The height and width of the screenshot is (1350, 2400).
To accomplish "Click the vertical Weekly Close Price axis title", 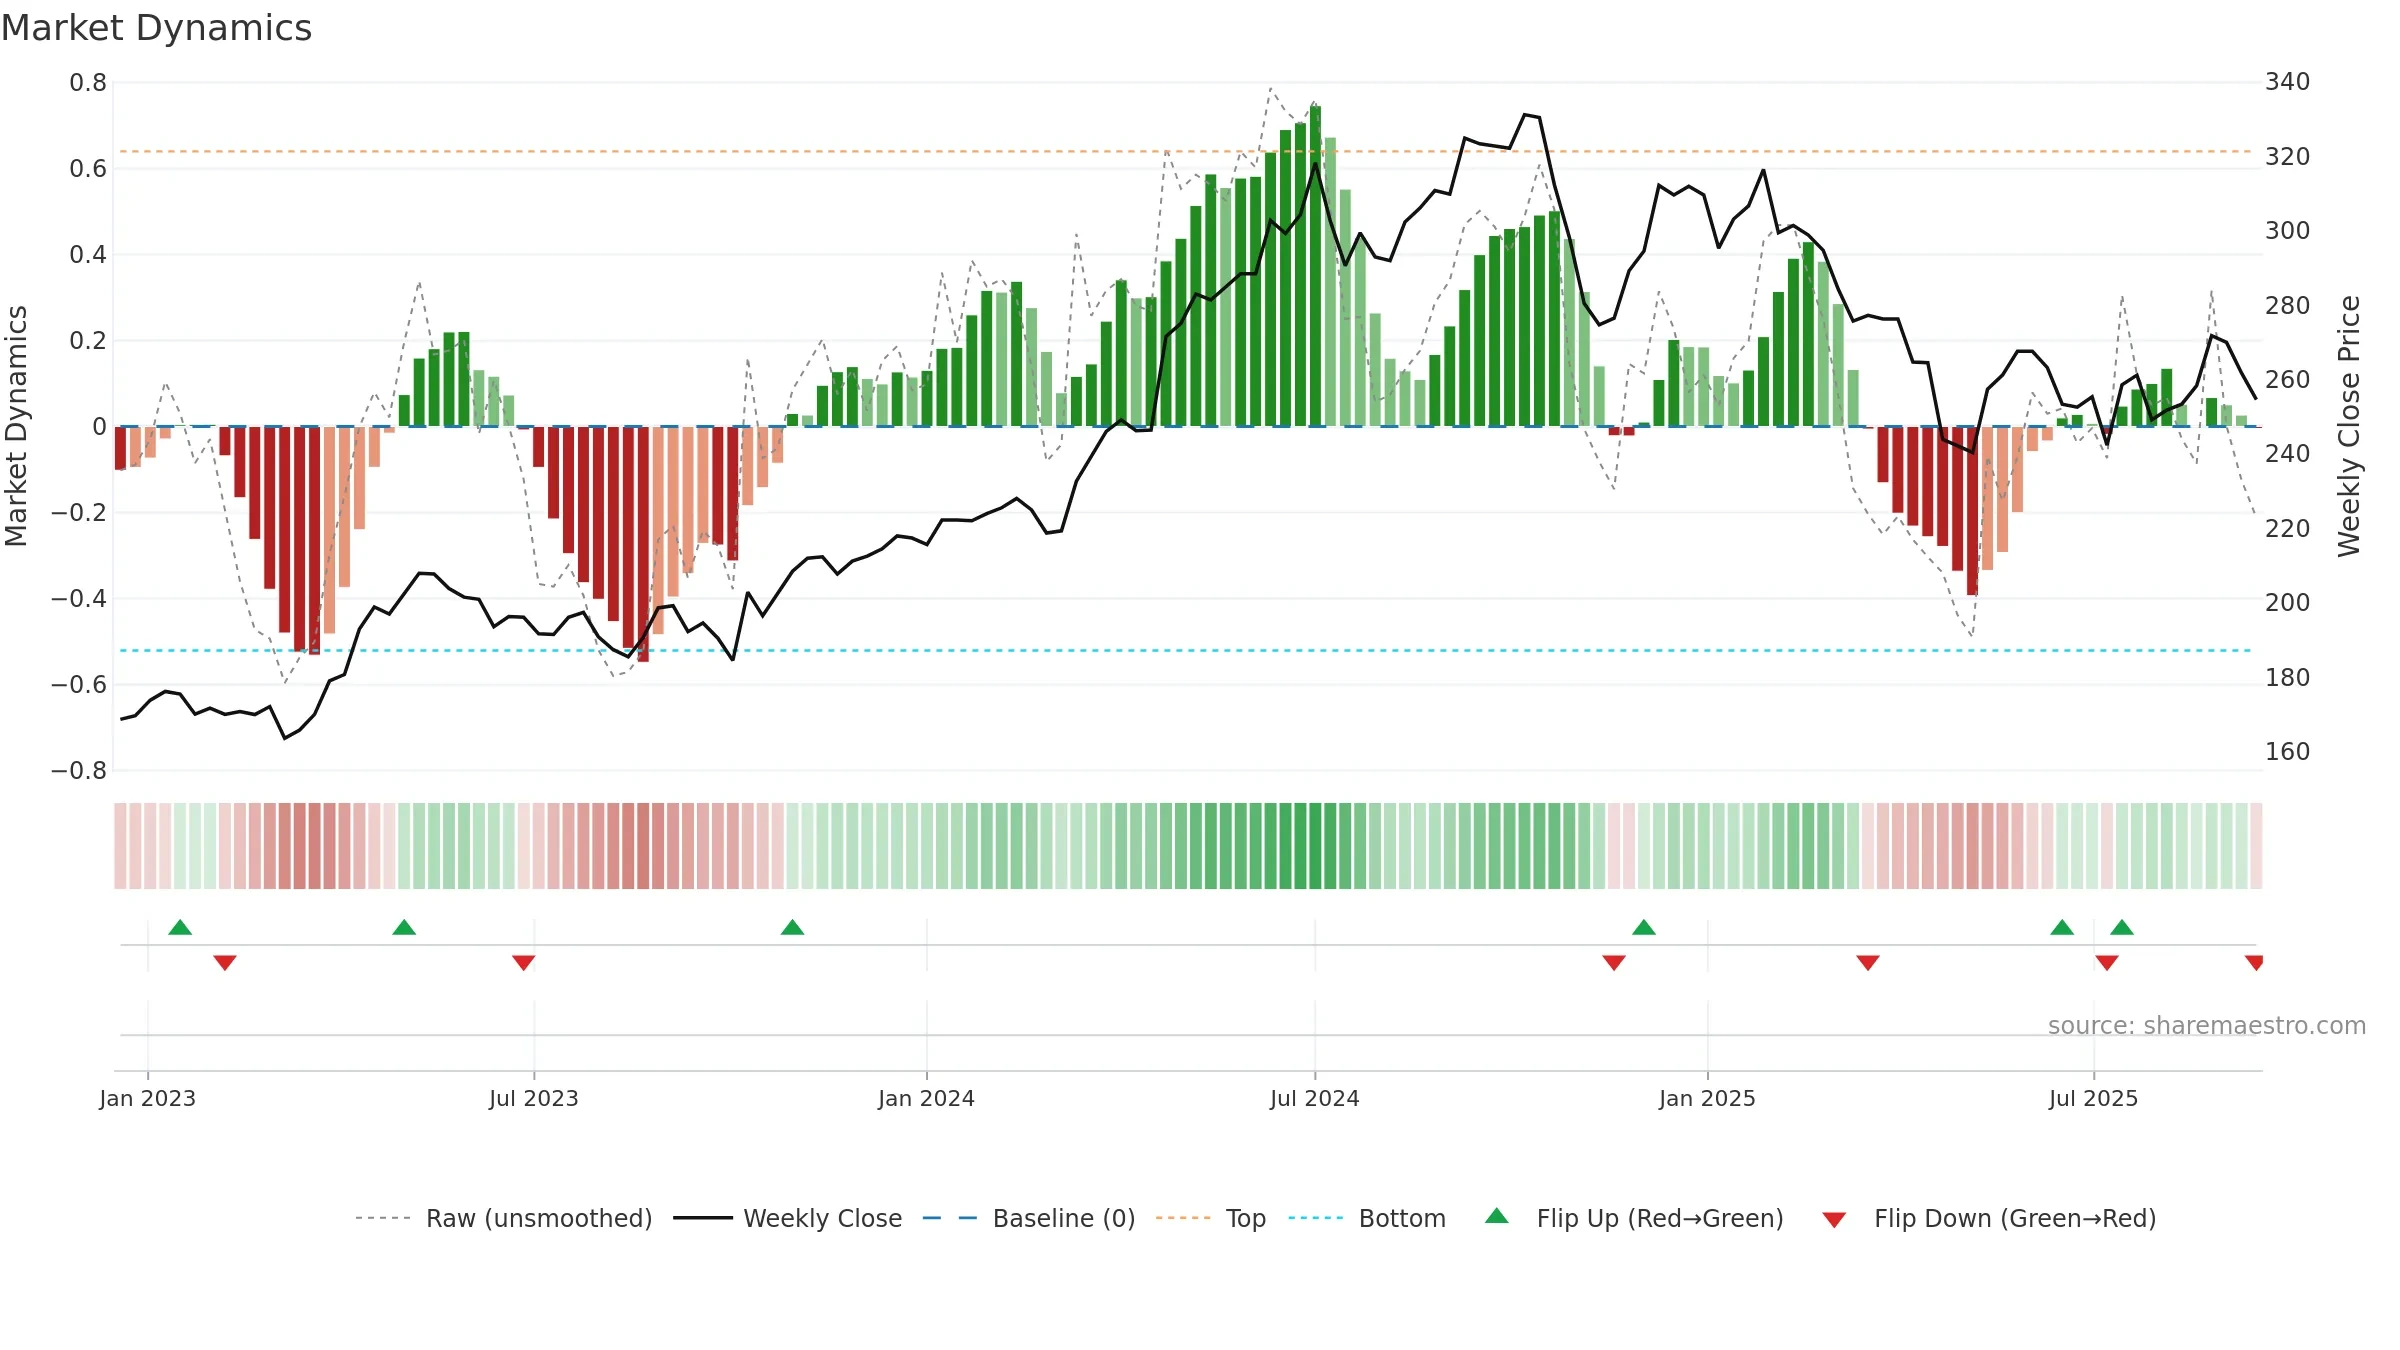I will click(2349, 426).
